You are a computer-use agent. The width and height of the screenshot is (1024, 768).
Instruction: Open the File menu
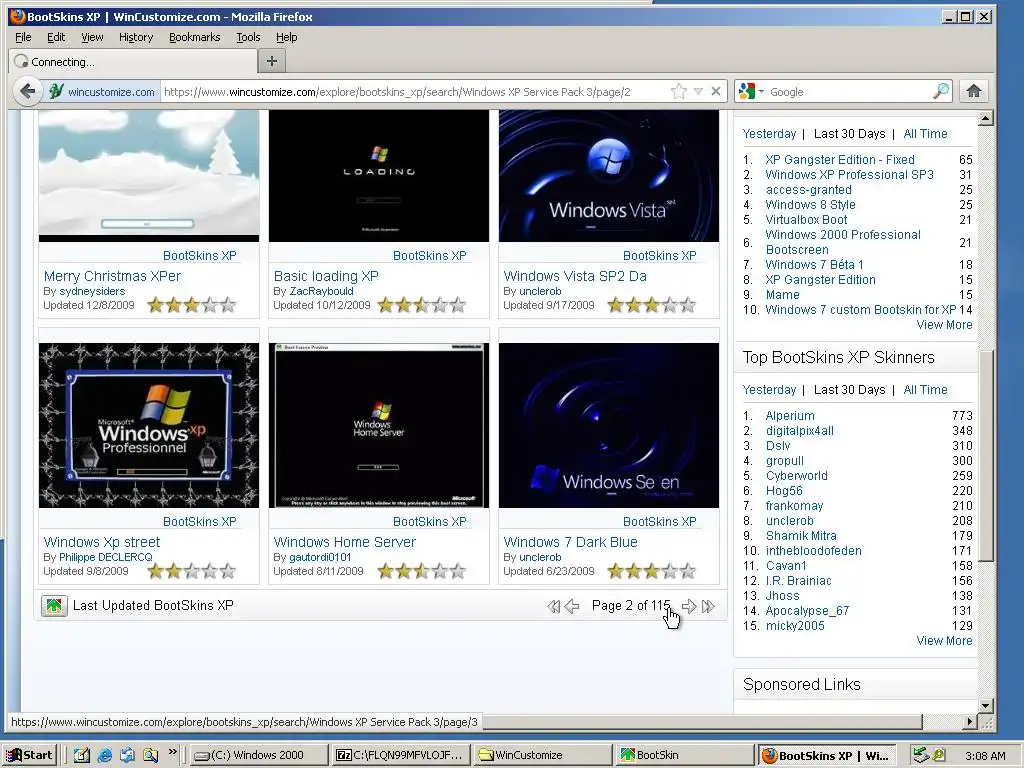(23, 37)
